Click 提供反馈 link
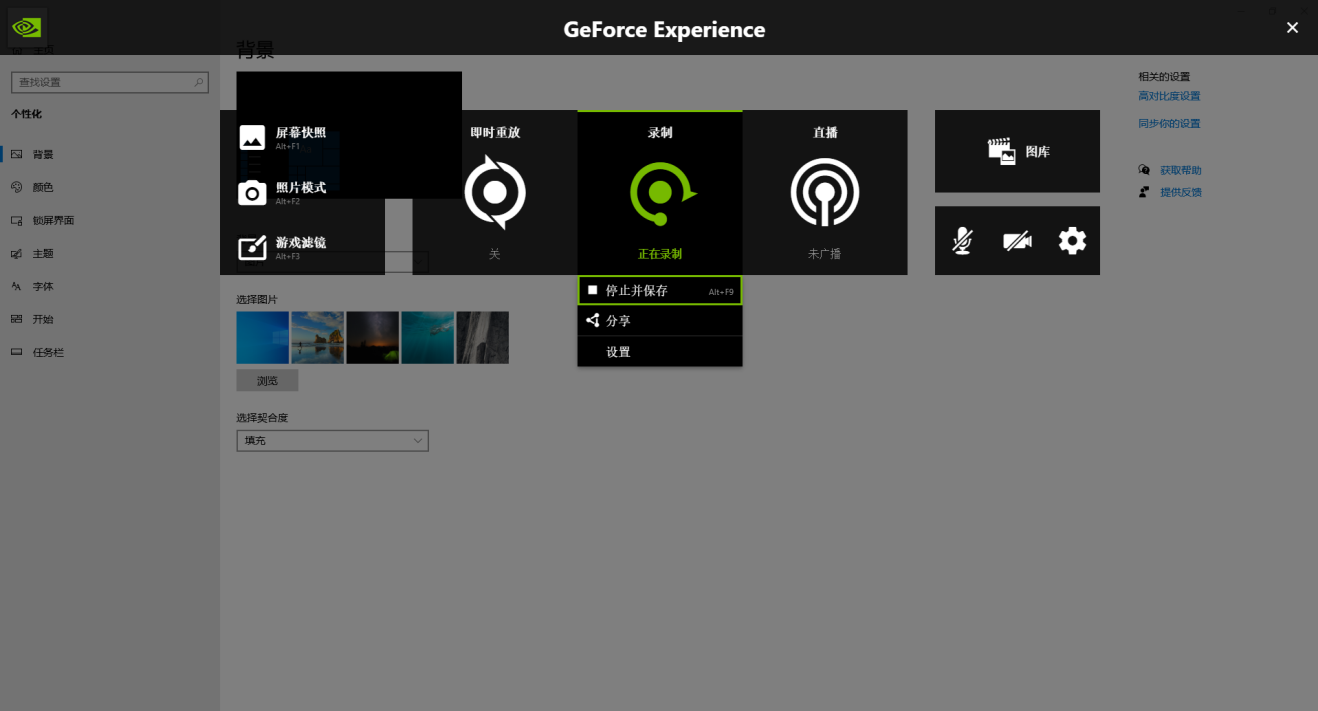This screenshot has width=1318, height=711. (x=1181, y=192)
